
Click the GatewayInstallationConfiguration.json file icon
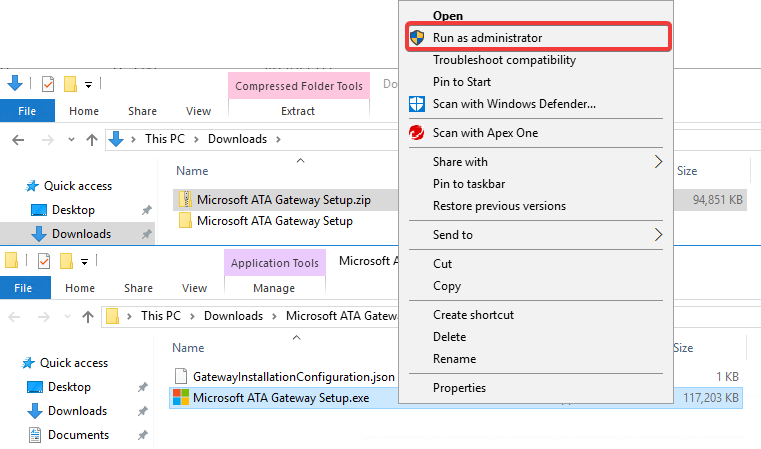(181, 377)
